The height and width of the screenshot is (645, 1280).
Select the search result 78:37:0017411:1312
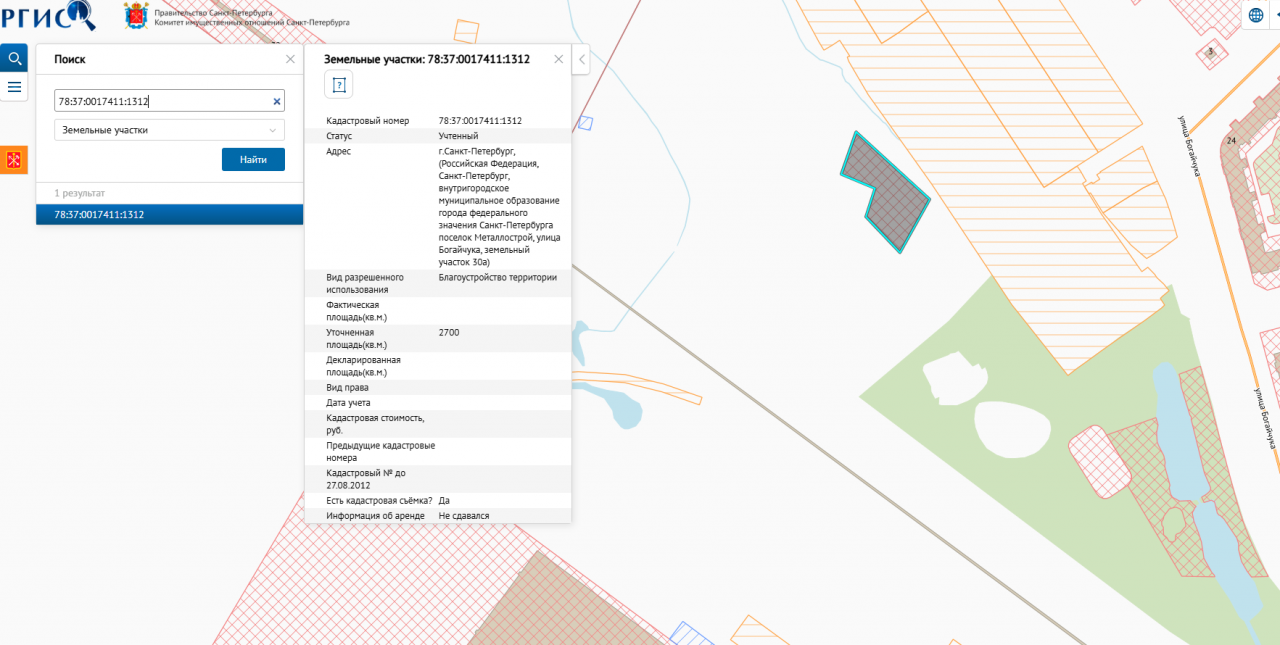169,214
